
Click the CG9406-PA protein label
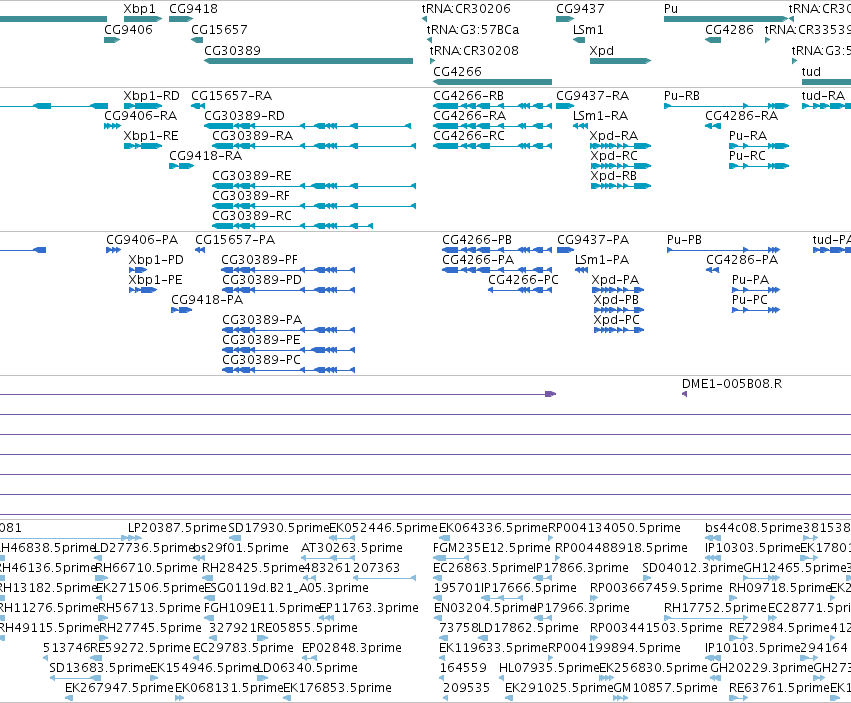(x=142, y=240)
